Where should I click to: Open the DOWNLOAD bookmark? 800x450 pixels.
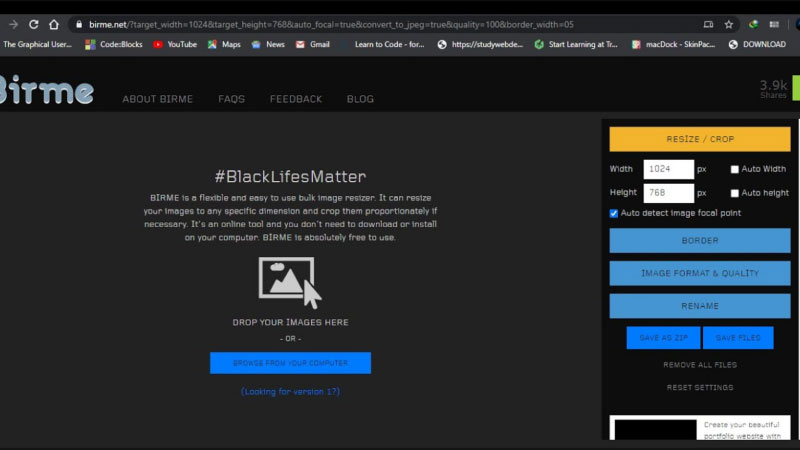click(757, 44)
